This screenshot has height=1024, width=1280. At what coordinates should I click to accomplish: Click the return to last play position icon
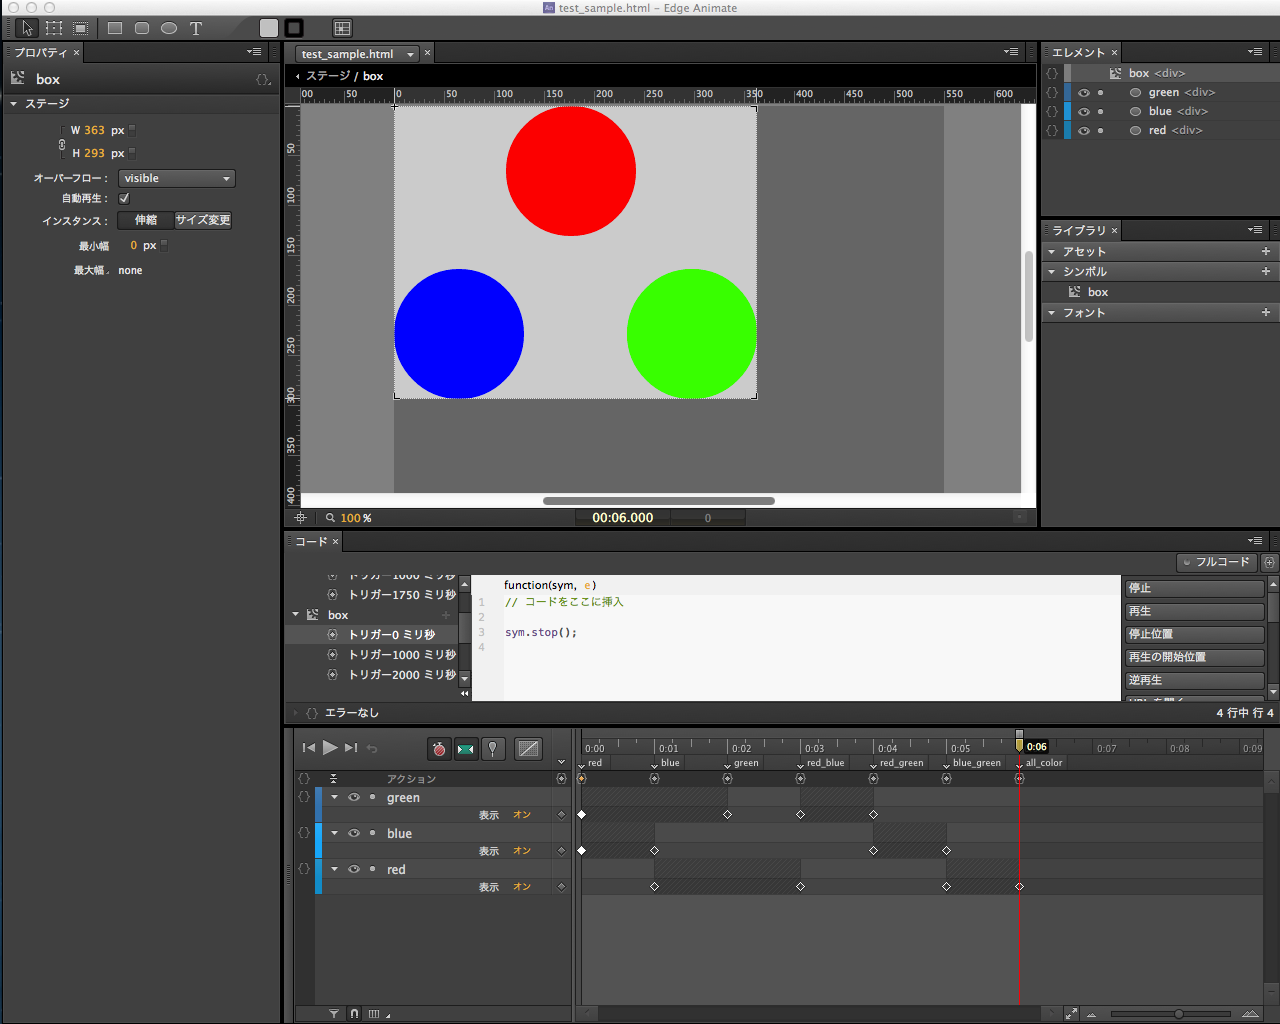pos(372,748)
